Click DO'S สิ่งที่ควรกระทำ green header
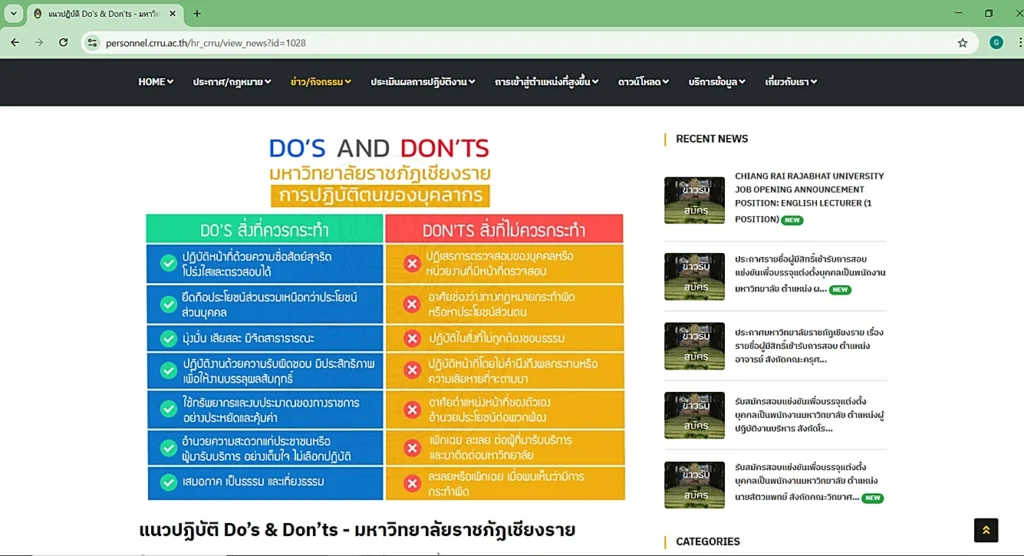Image resolution: width=1024 pixels, height=556 pixels. coord(264,229)
